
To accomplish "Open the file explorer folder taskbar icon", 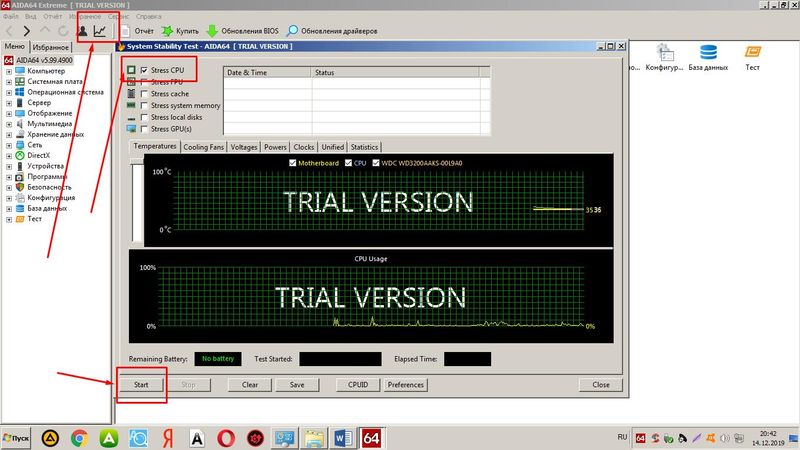I will point(314,438).
